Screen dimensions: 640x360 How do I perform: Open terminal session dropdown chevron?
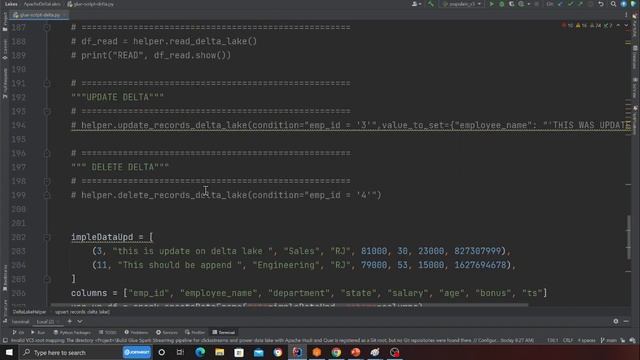tap(80, 322)
